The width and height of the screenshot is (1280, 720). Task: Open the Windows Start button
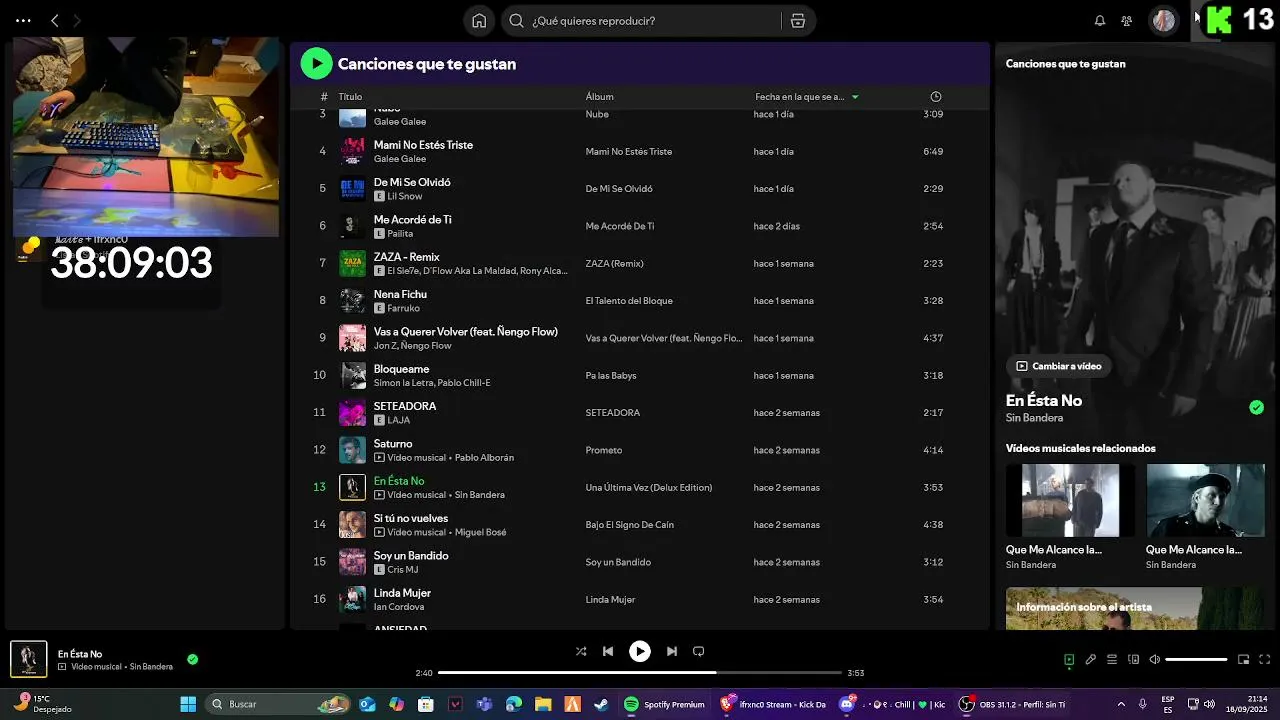coord(188,704)
